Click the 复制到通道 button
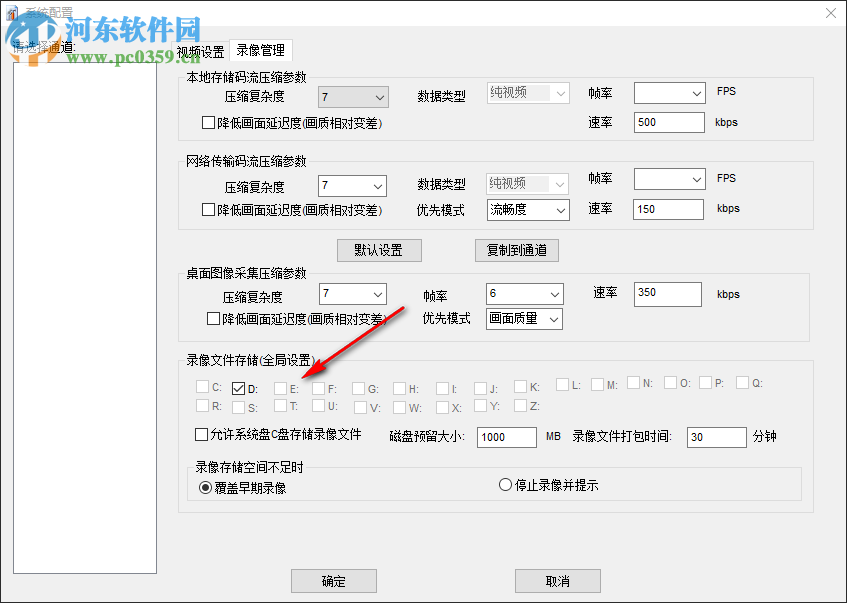 pyautogui.click(x=516, y=250)
